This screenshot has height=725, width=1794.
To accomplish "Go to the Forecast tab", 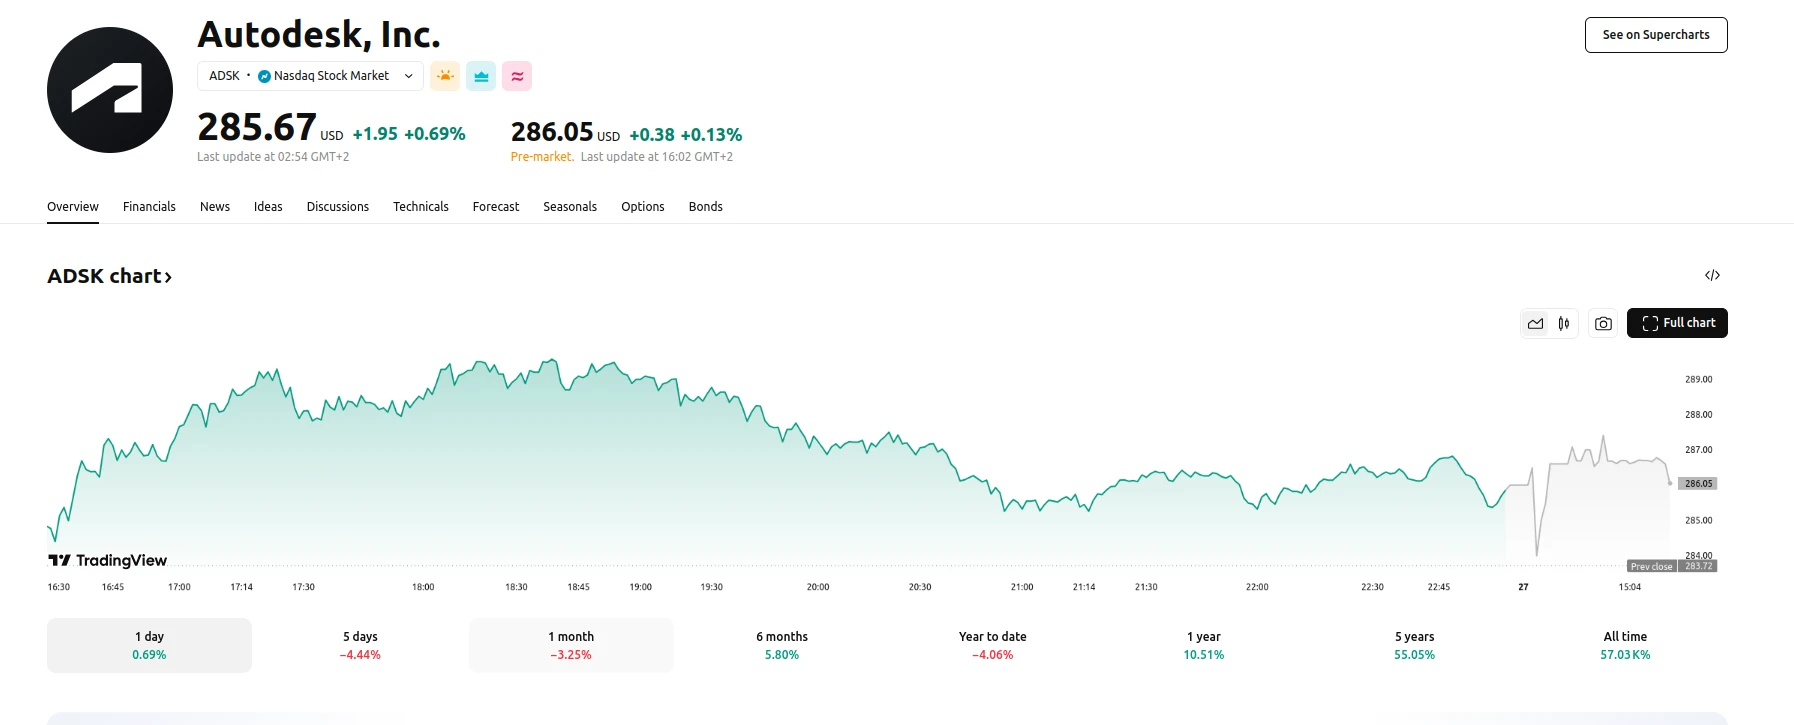I will pyautogui.click(x=496, y=207).
